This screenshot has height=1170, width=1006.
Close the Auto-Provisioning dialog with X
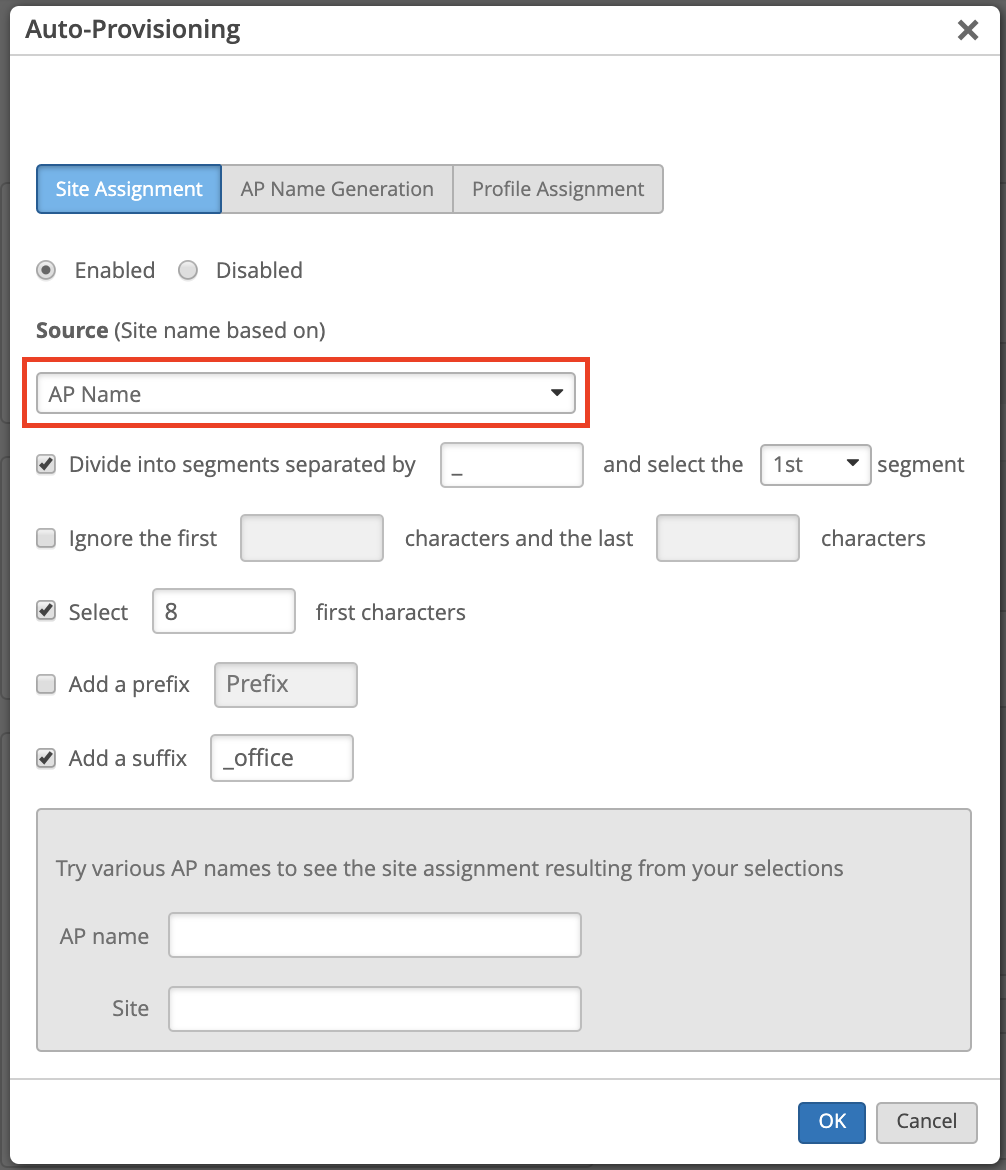click(x=967, y=30)
